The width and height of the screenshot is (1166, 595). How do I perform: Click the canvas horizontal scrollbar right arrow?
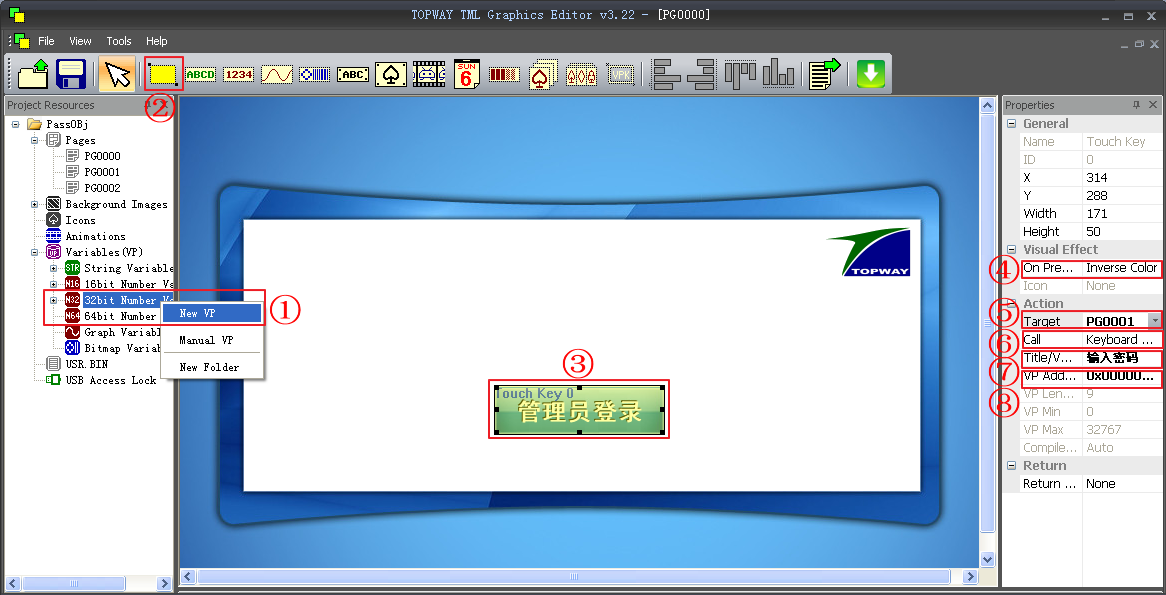coord(969,576)
